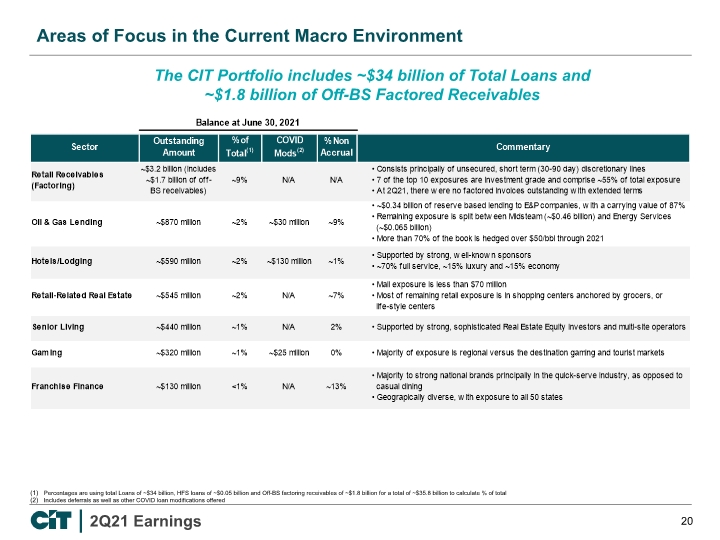
Task: Click the '~$130 million' Franchise Finance amount
Action: (x=179, y=386)
